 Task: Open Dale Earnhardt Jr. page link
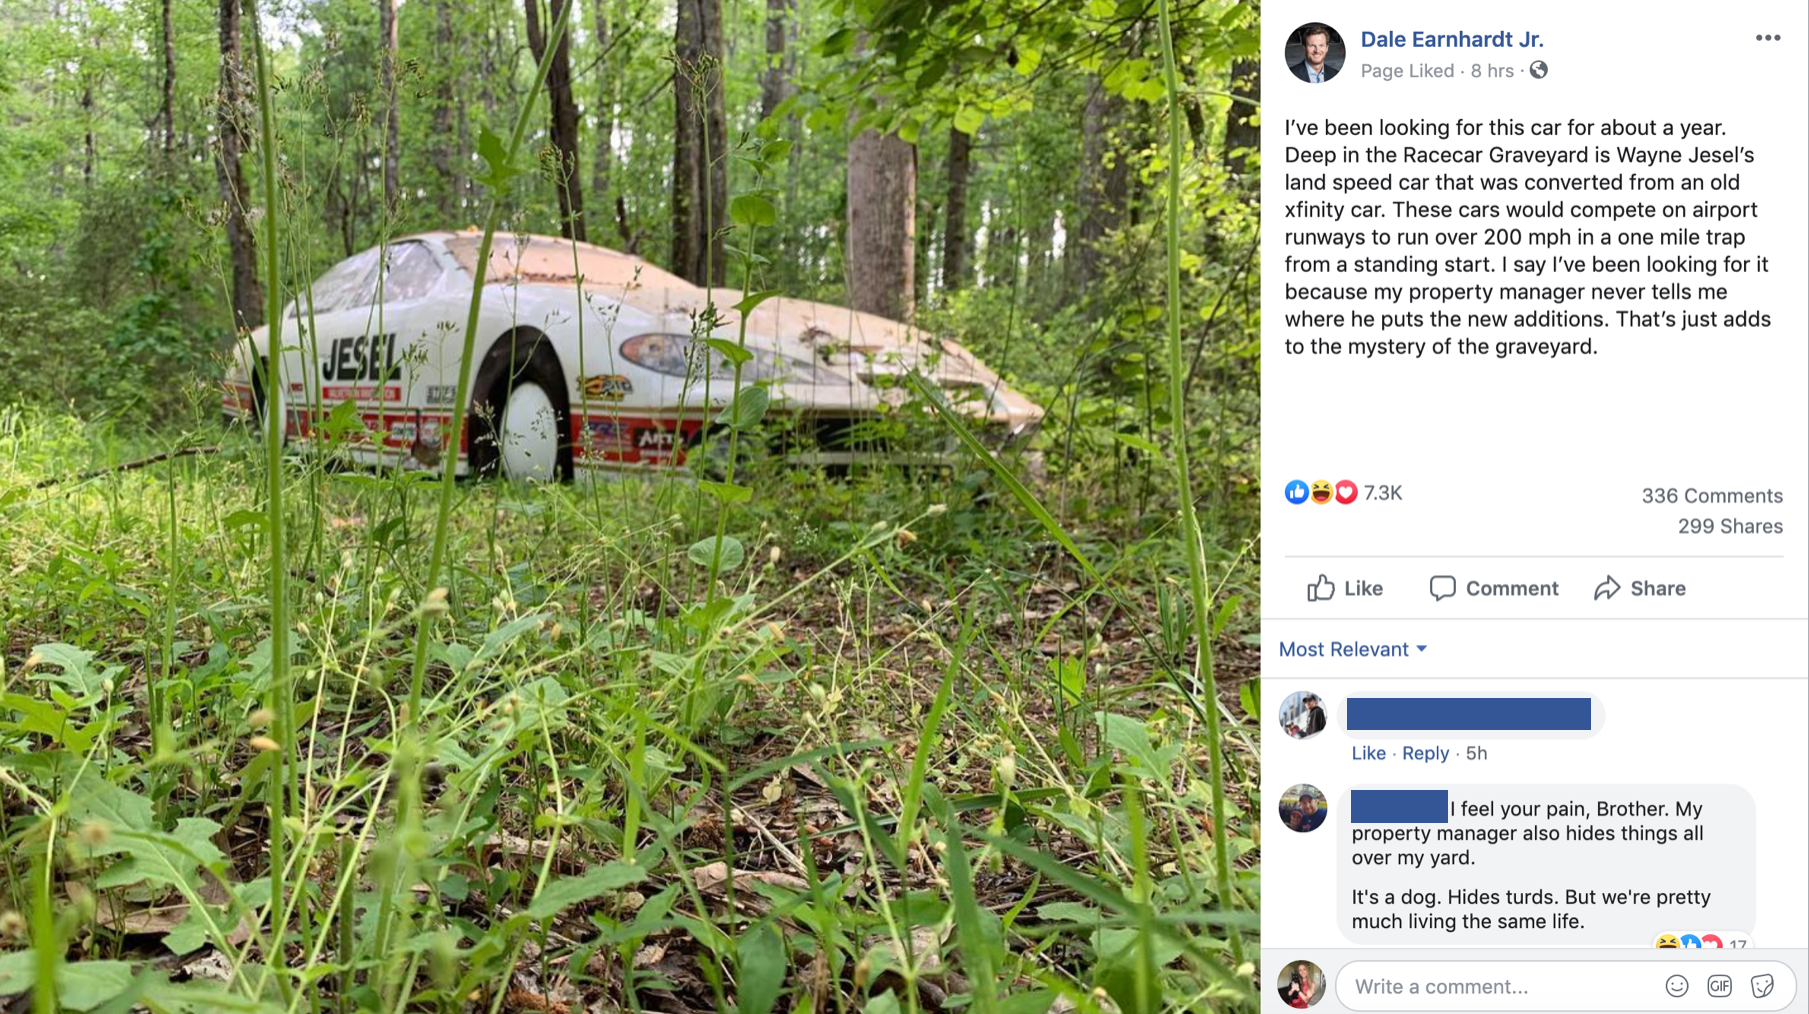point(1451,39)
